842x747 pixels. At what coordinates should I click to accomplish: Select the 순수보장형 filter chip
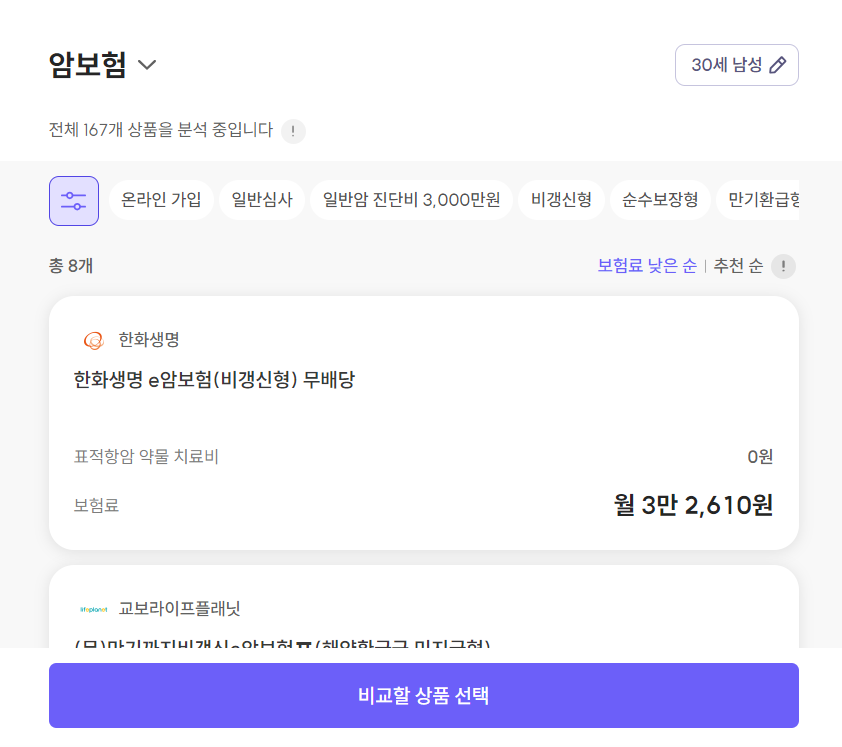point(660,200)
